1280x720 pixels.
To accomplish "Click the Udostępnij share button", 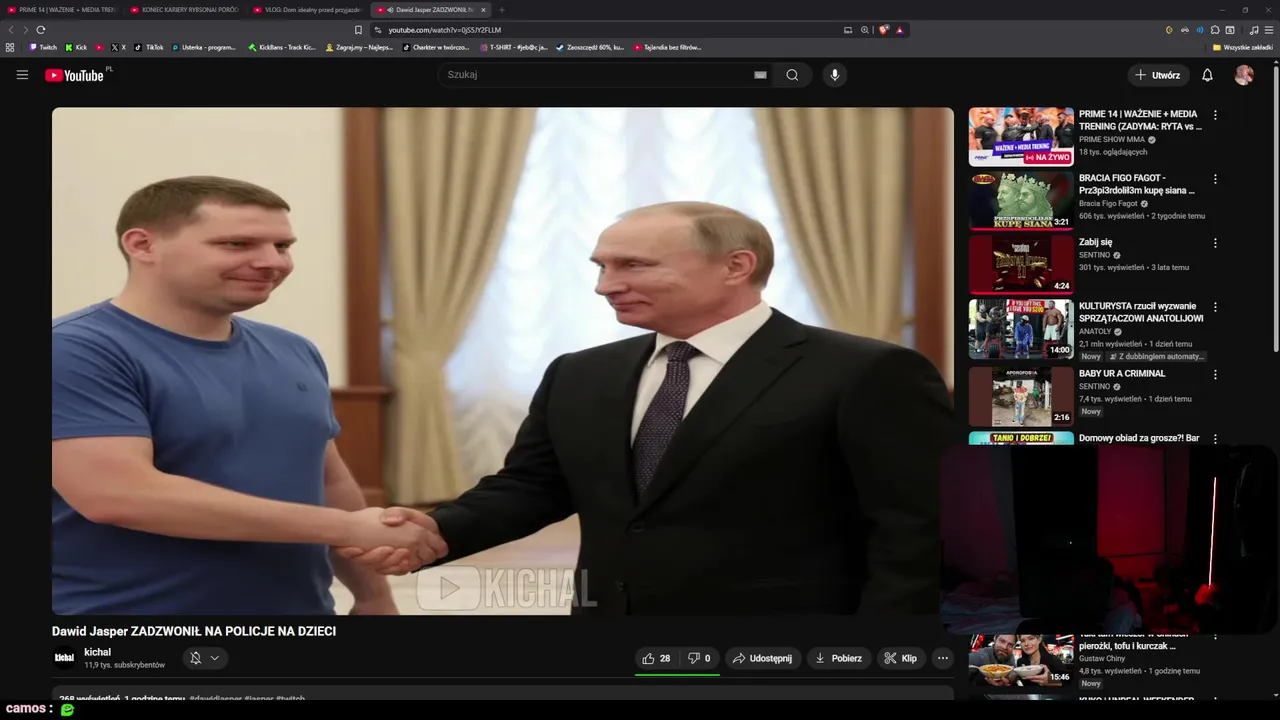I will coord(762,658).
